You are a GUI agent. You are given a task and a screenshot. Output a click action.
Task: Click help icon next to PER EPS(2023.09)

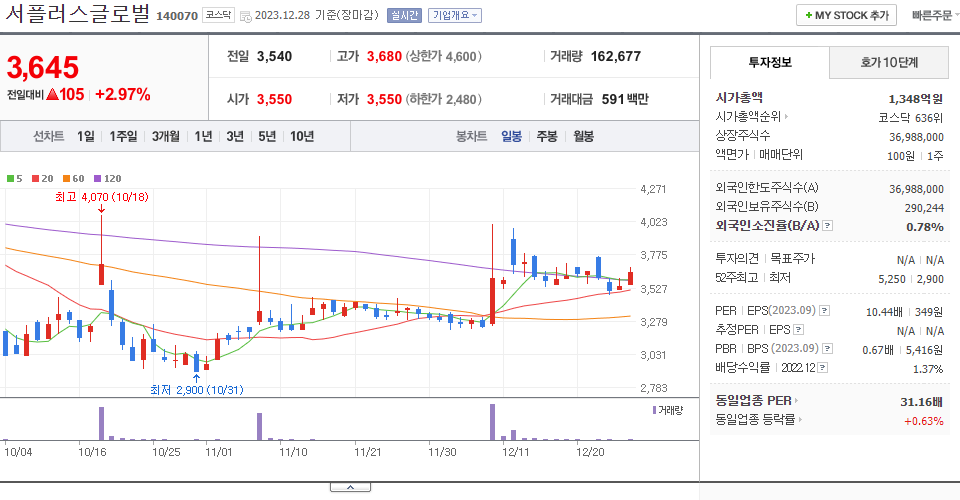point(824,311)
